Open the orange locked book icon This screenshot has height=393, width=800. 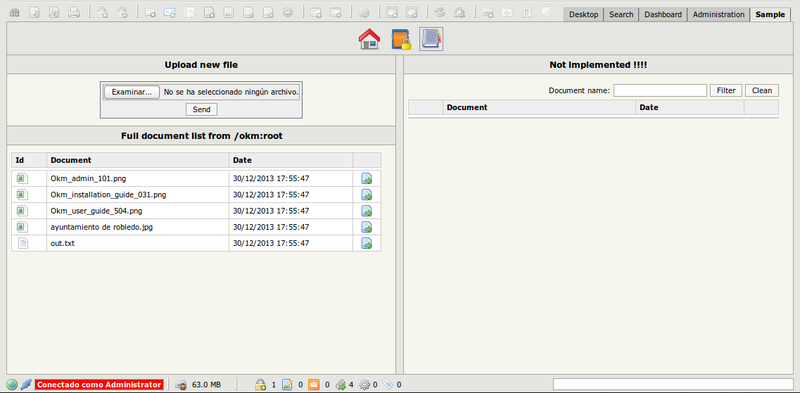(x=401, y=39)
